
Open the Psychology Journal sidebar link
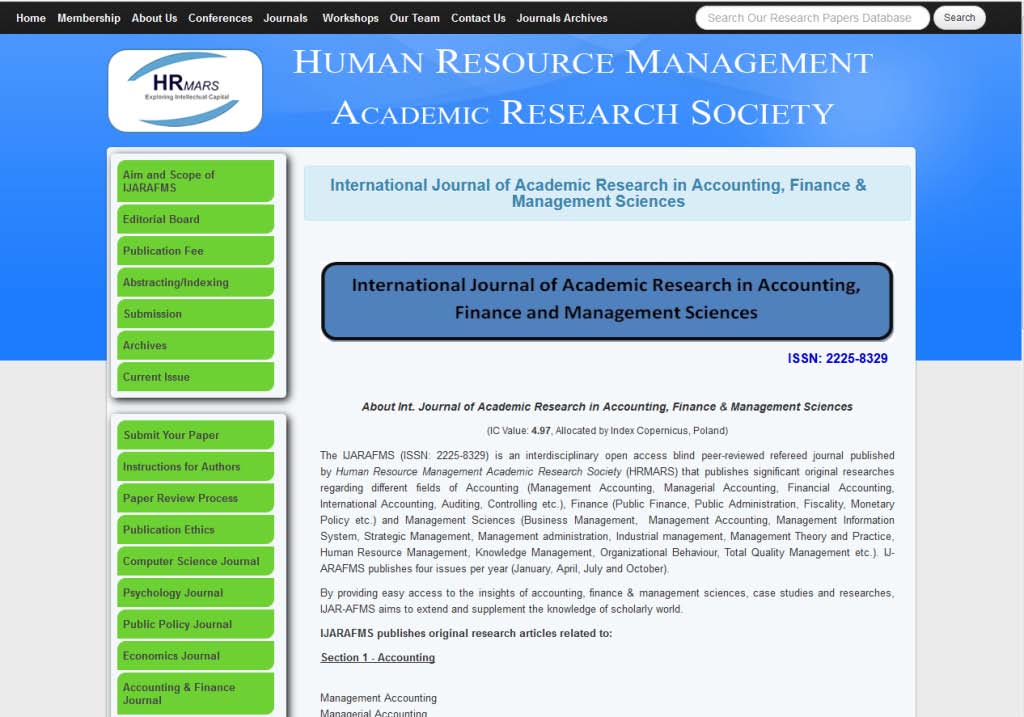[195, 593]
